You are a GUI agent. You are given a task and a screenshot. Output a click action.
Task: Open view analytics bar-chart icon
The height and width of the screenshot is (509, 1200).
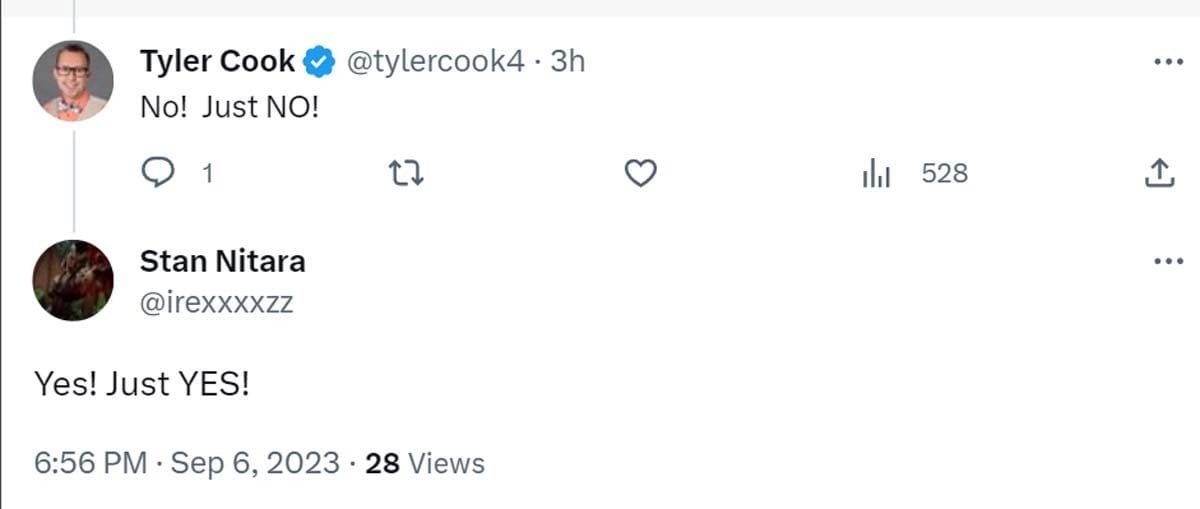click(x=876, y=174)
